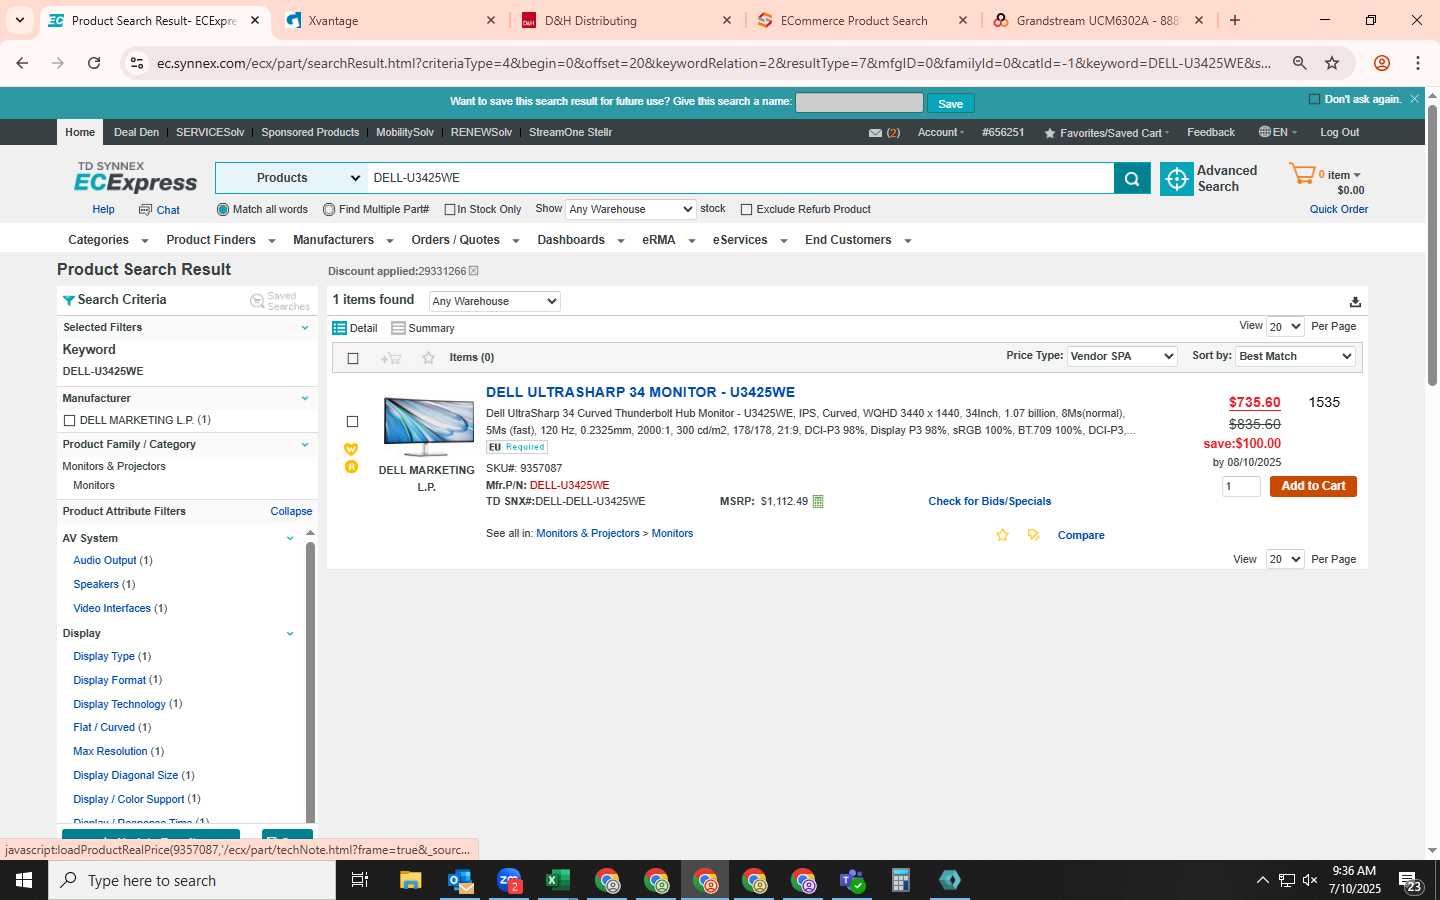The height and width of the screenshot is (900, 1440).
Task: Click the download results icon
Action: (1355, 302)
